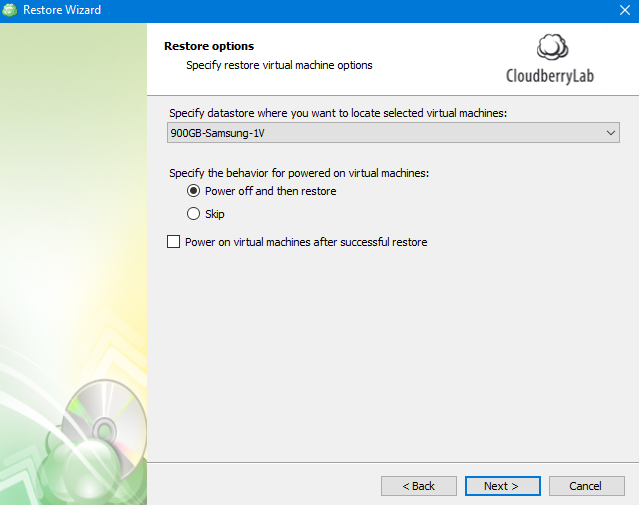Click the Restore Wizard title bar app icon
639x505 pixels.
[10, 10]
